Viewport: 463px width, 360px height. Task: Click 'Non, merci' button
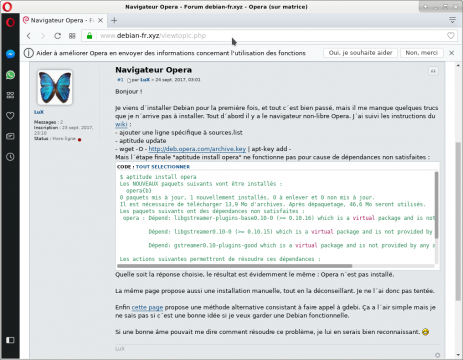(x=421, y=53)
